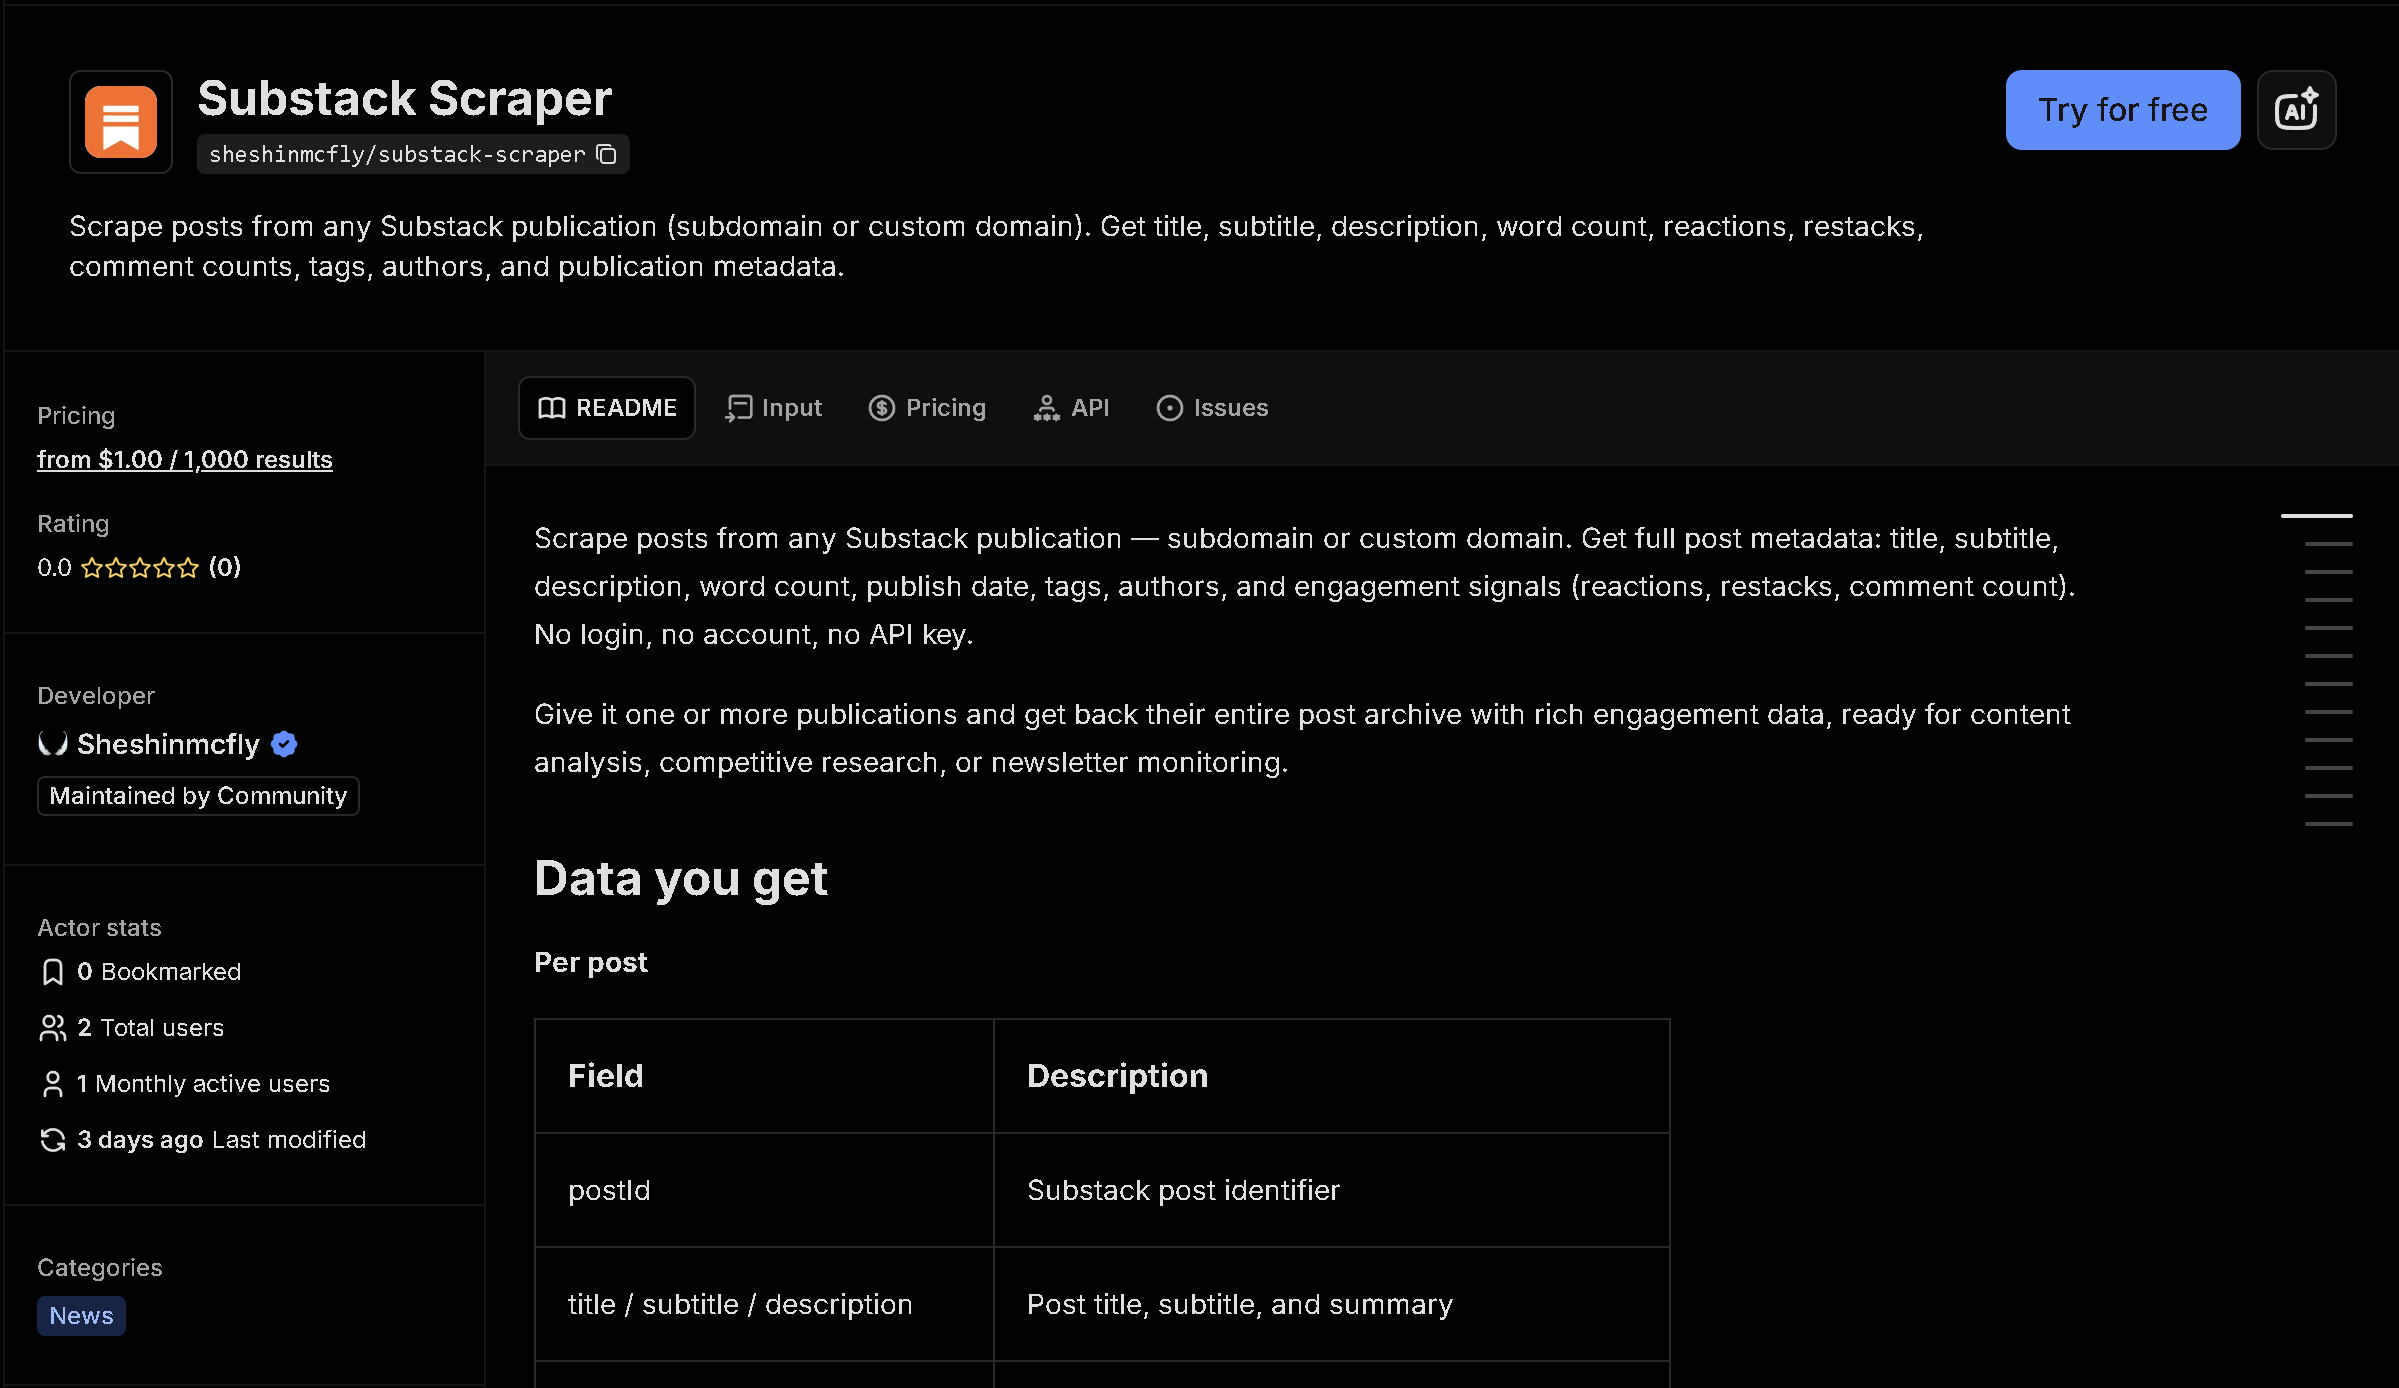Jump to first table-of-contents marker
This screenshot has height=1388, width=2399.
pos(2316,516)
